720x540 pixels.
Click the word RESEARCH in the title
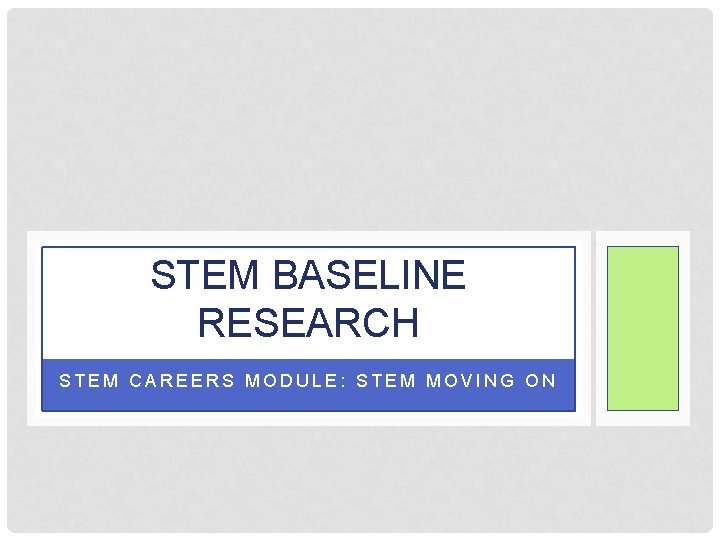(x=308, y=323)
